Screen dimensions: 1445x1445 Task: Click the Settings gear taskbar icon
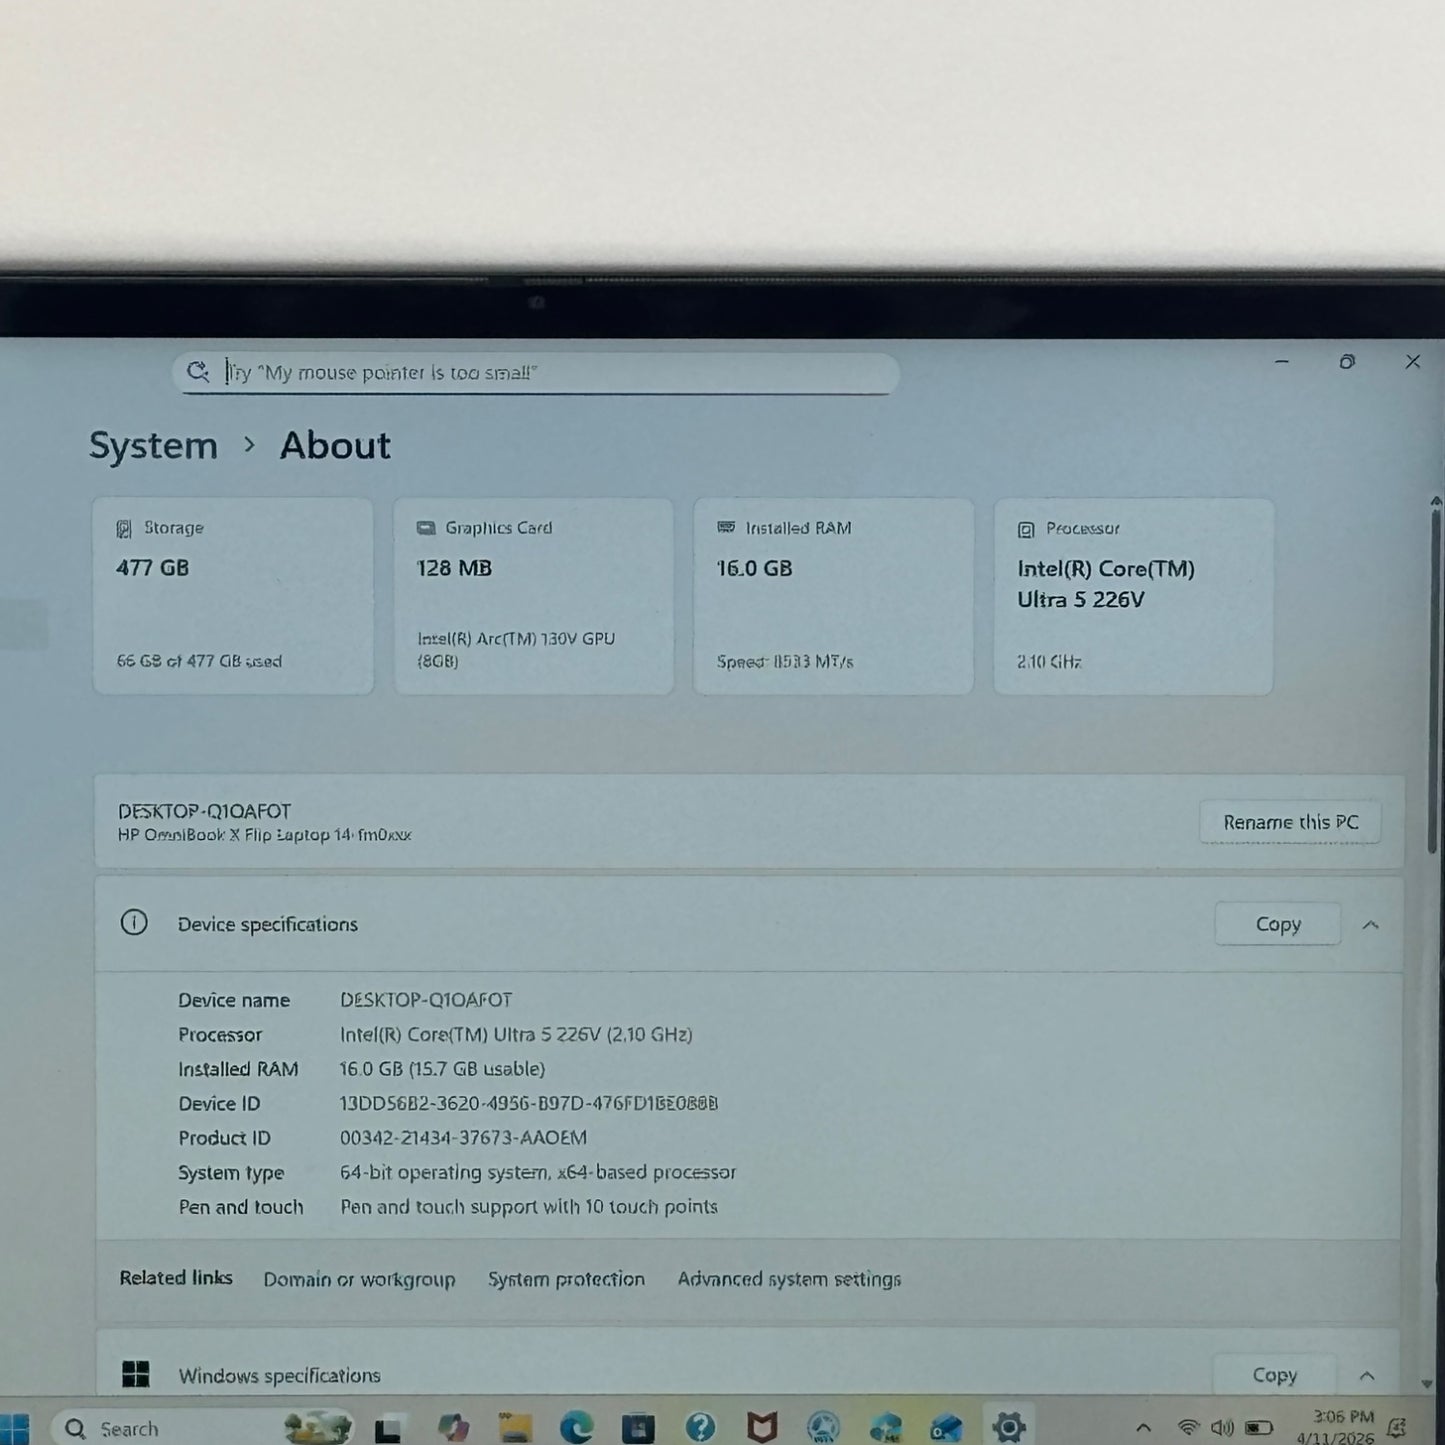(1008, 1427)
